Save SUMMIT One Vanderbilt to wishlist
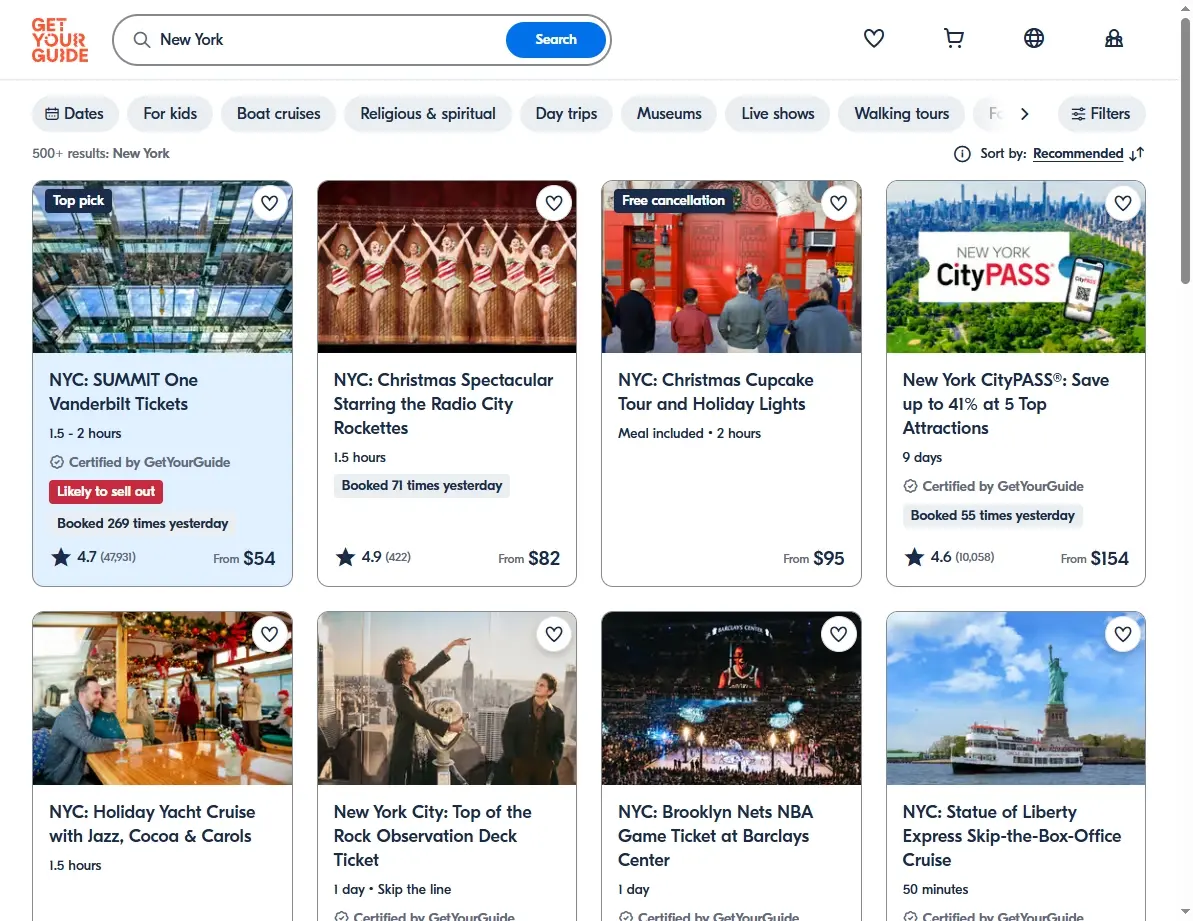The image size is (1193, 921). click(x=269, y=203)
